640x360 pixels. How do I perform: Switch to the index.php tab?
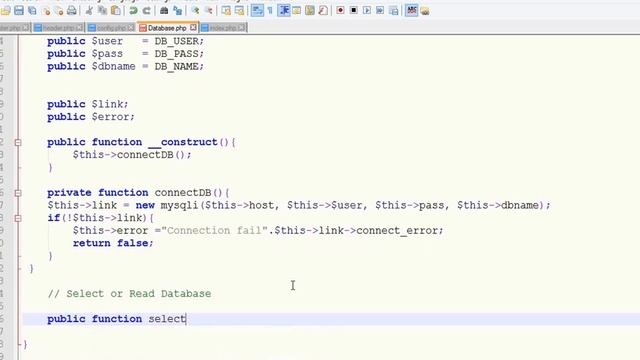point(223,28)
